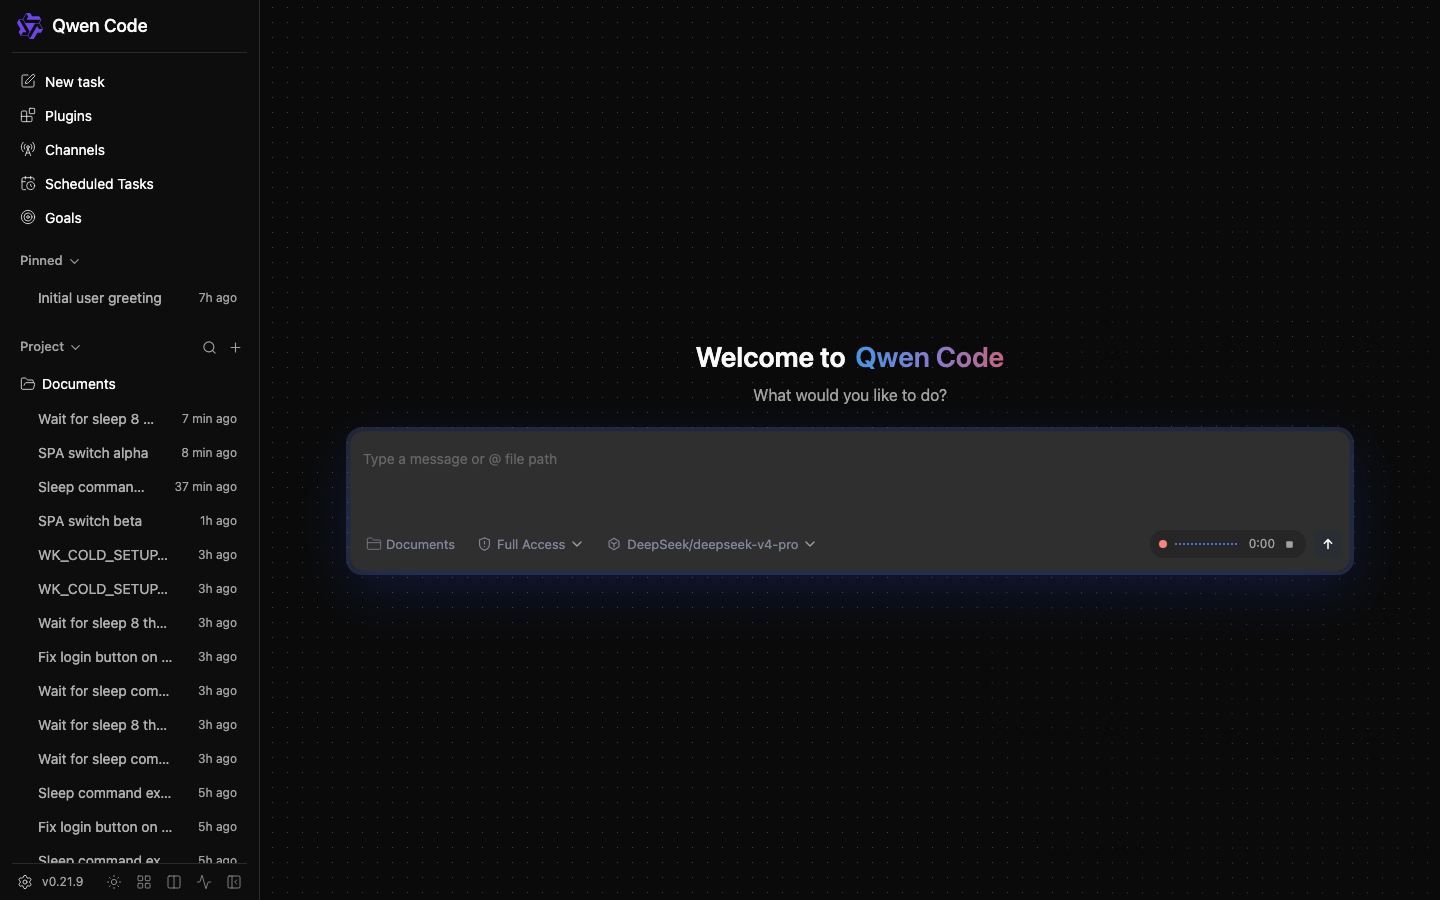The image size is (1440, 900).
Task: Go to Channels
Action: click(x=129, y=150)
